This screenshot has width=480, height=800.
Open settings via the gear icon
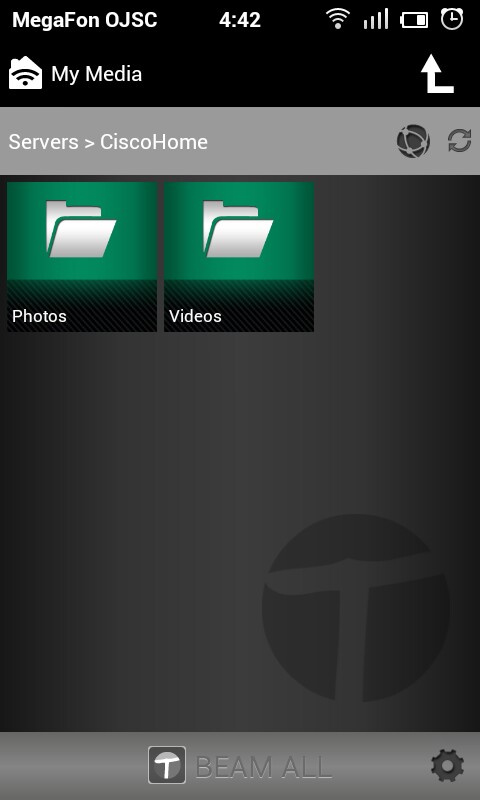click(x=447, y=765)
